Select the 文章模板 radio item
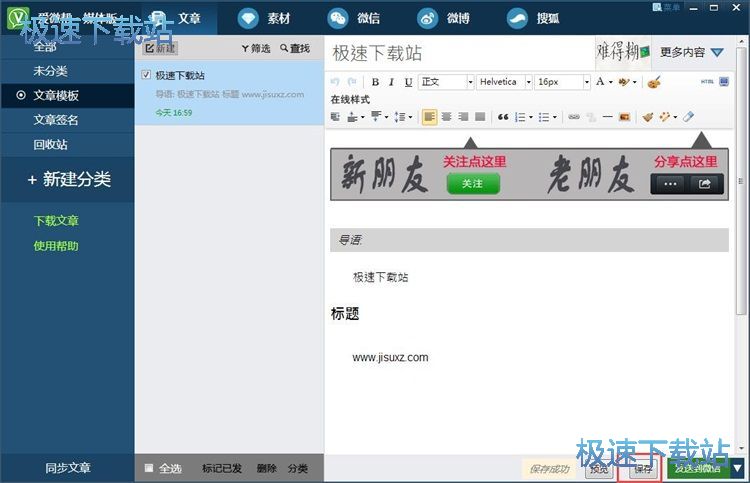This screenshot has width=750, height=483. (67, 95)
